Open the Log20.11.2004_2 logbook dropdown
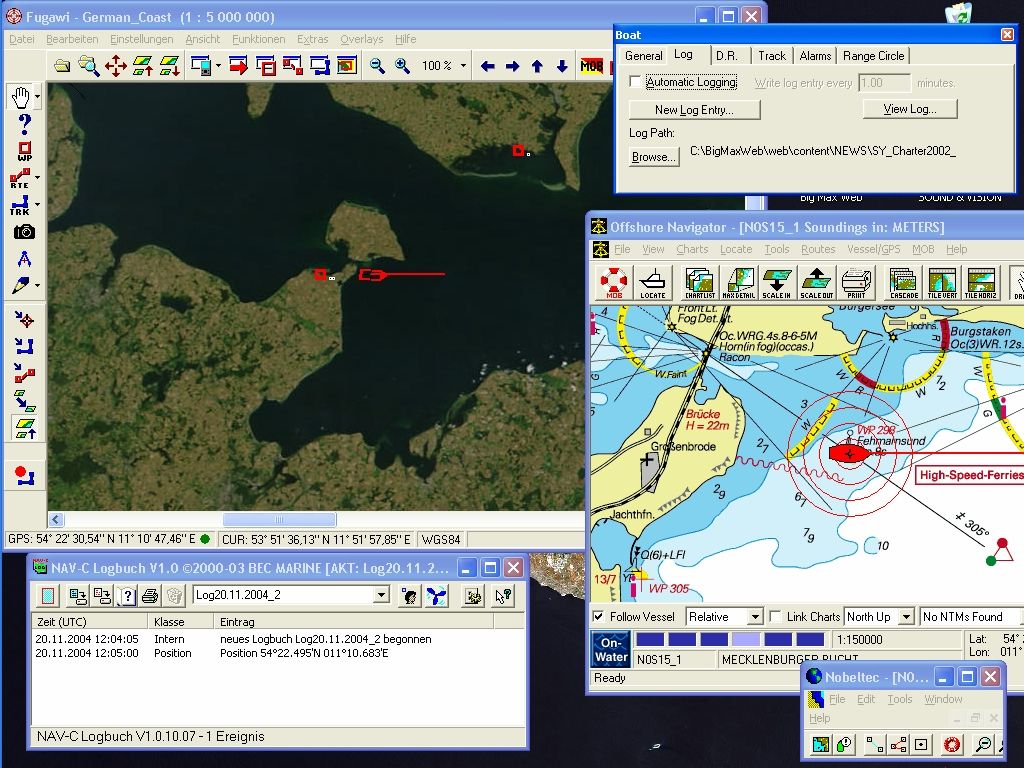The width and height of the screenshot is (1024, 768). click(380, 596)
